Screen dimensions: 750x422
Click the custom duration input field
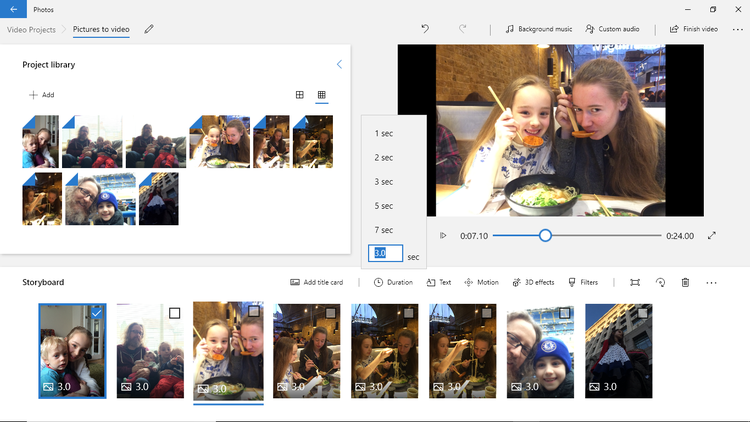coord(385,253)
